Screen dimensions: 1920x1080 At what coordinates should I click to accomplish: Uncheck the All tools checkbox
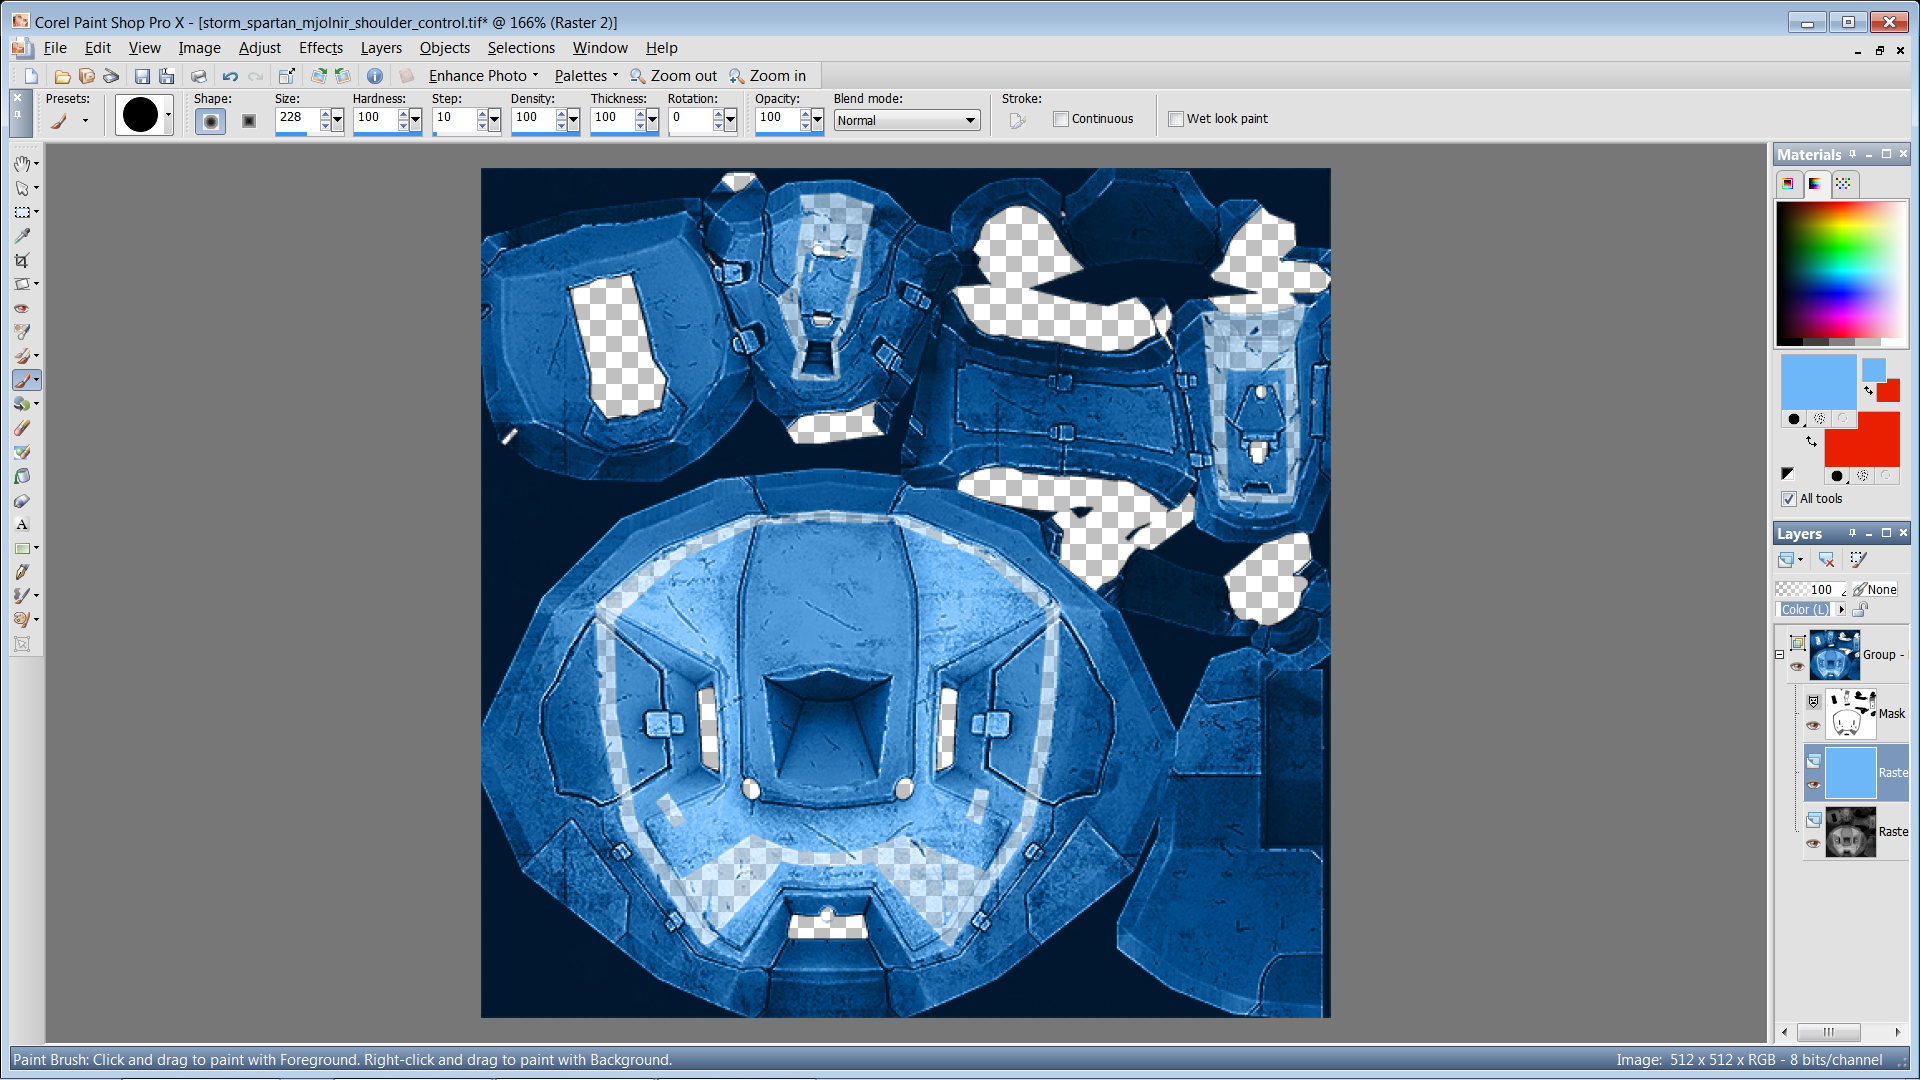pos(1789,499)
